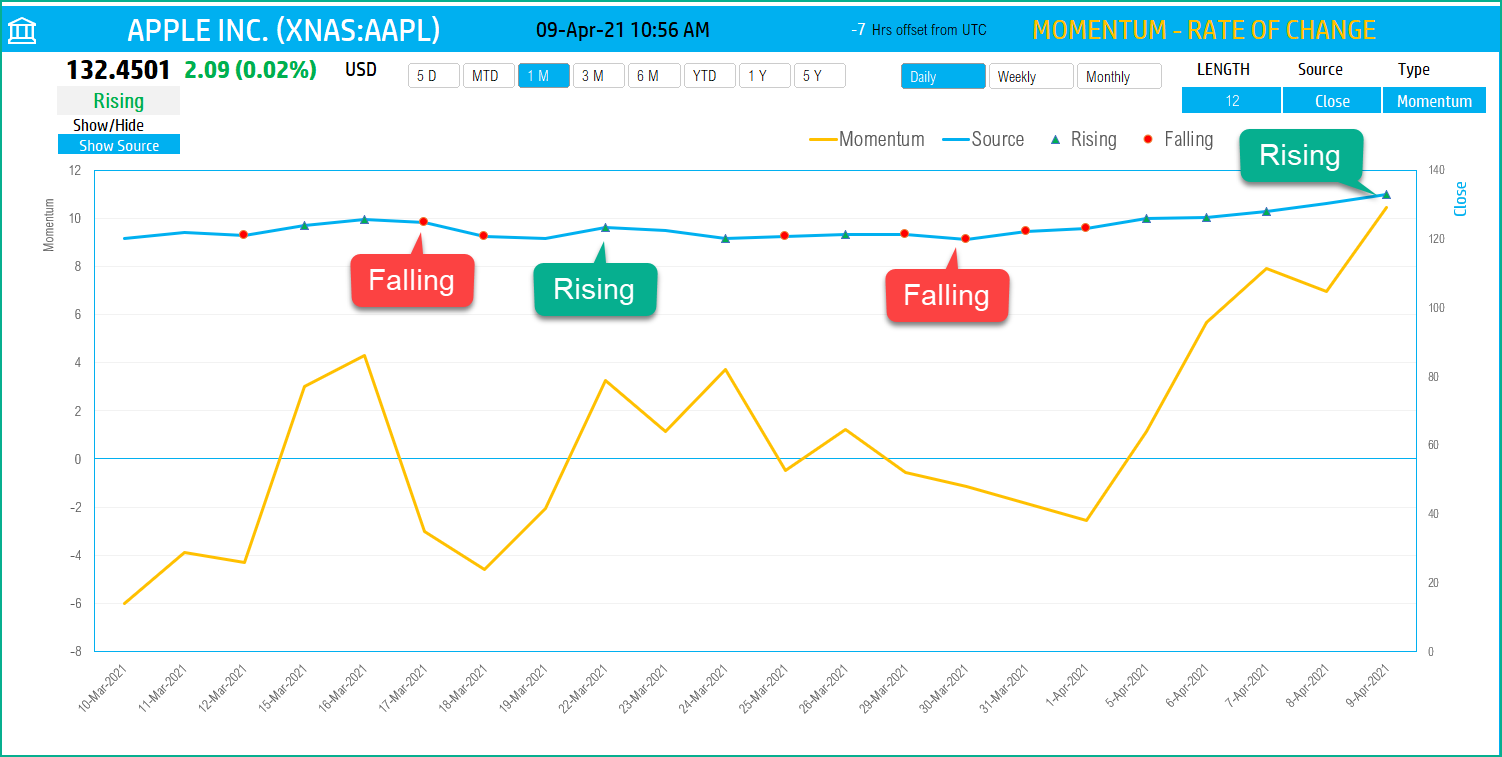The width and height of the screenshot is (1502, 757).
Task: Select the 1 Y time range
Action: tap(765, 76)
